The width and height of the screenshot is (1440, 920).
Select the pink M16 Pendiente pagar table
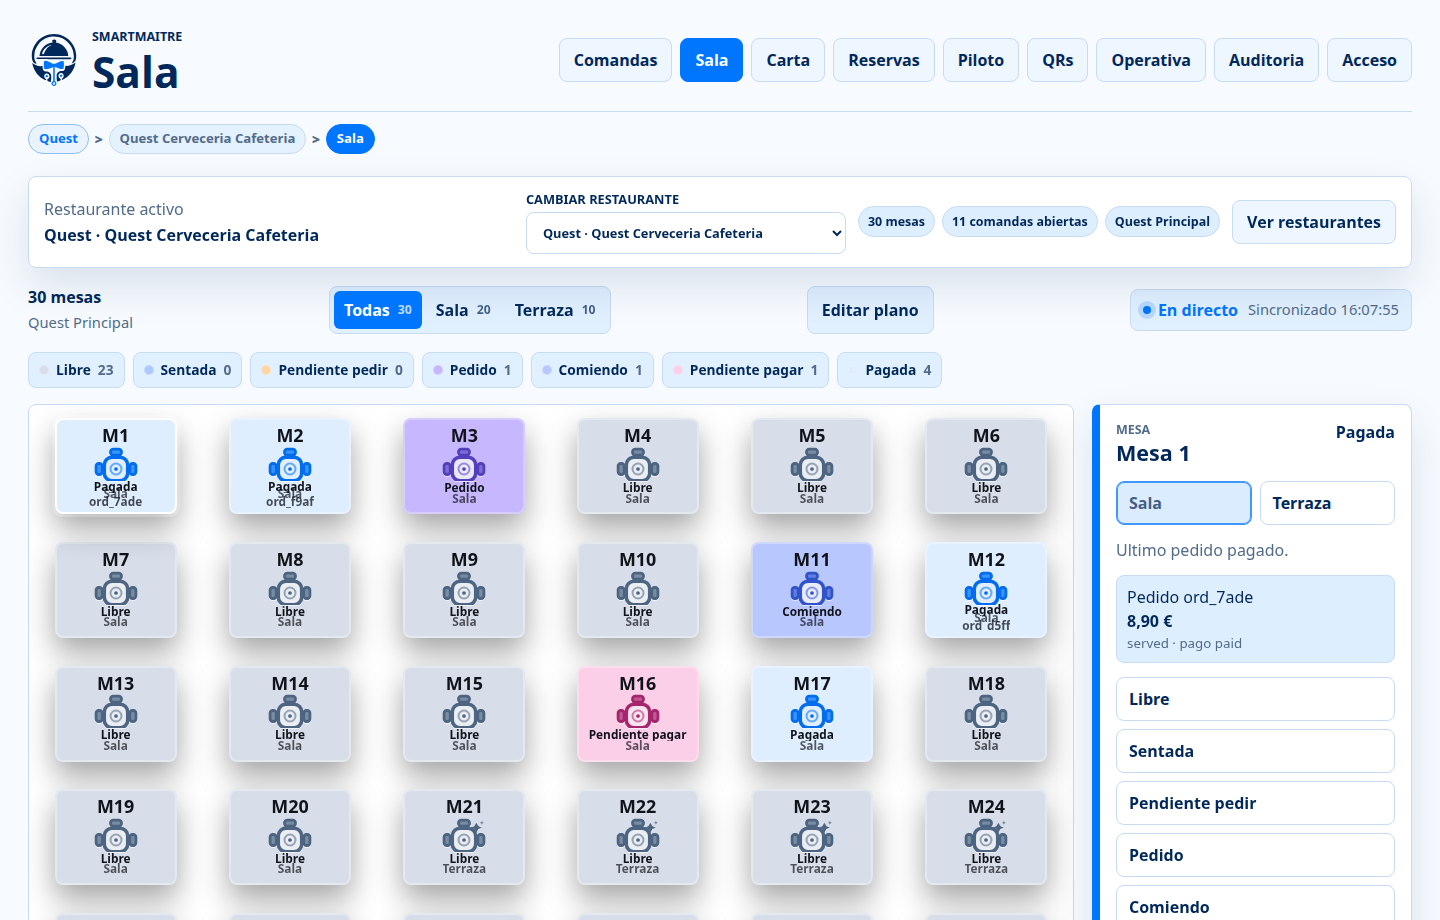(x=638, y=714)
